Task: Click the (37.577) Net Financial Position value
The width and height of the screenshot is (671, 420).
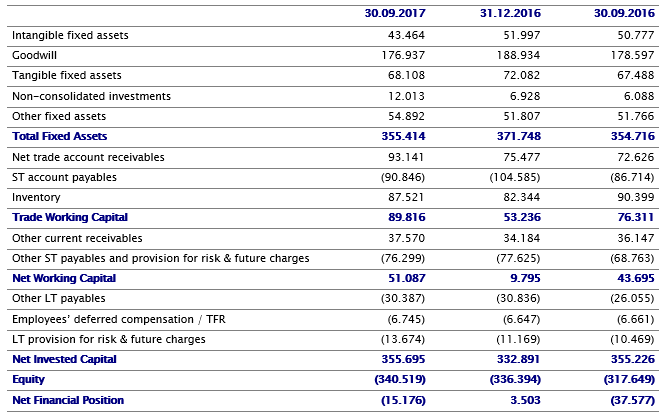Action: (630, 400)
